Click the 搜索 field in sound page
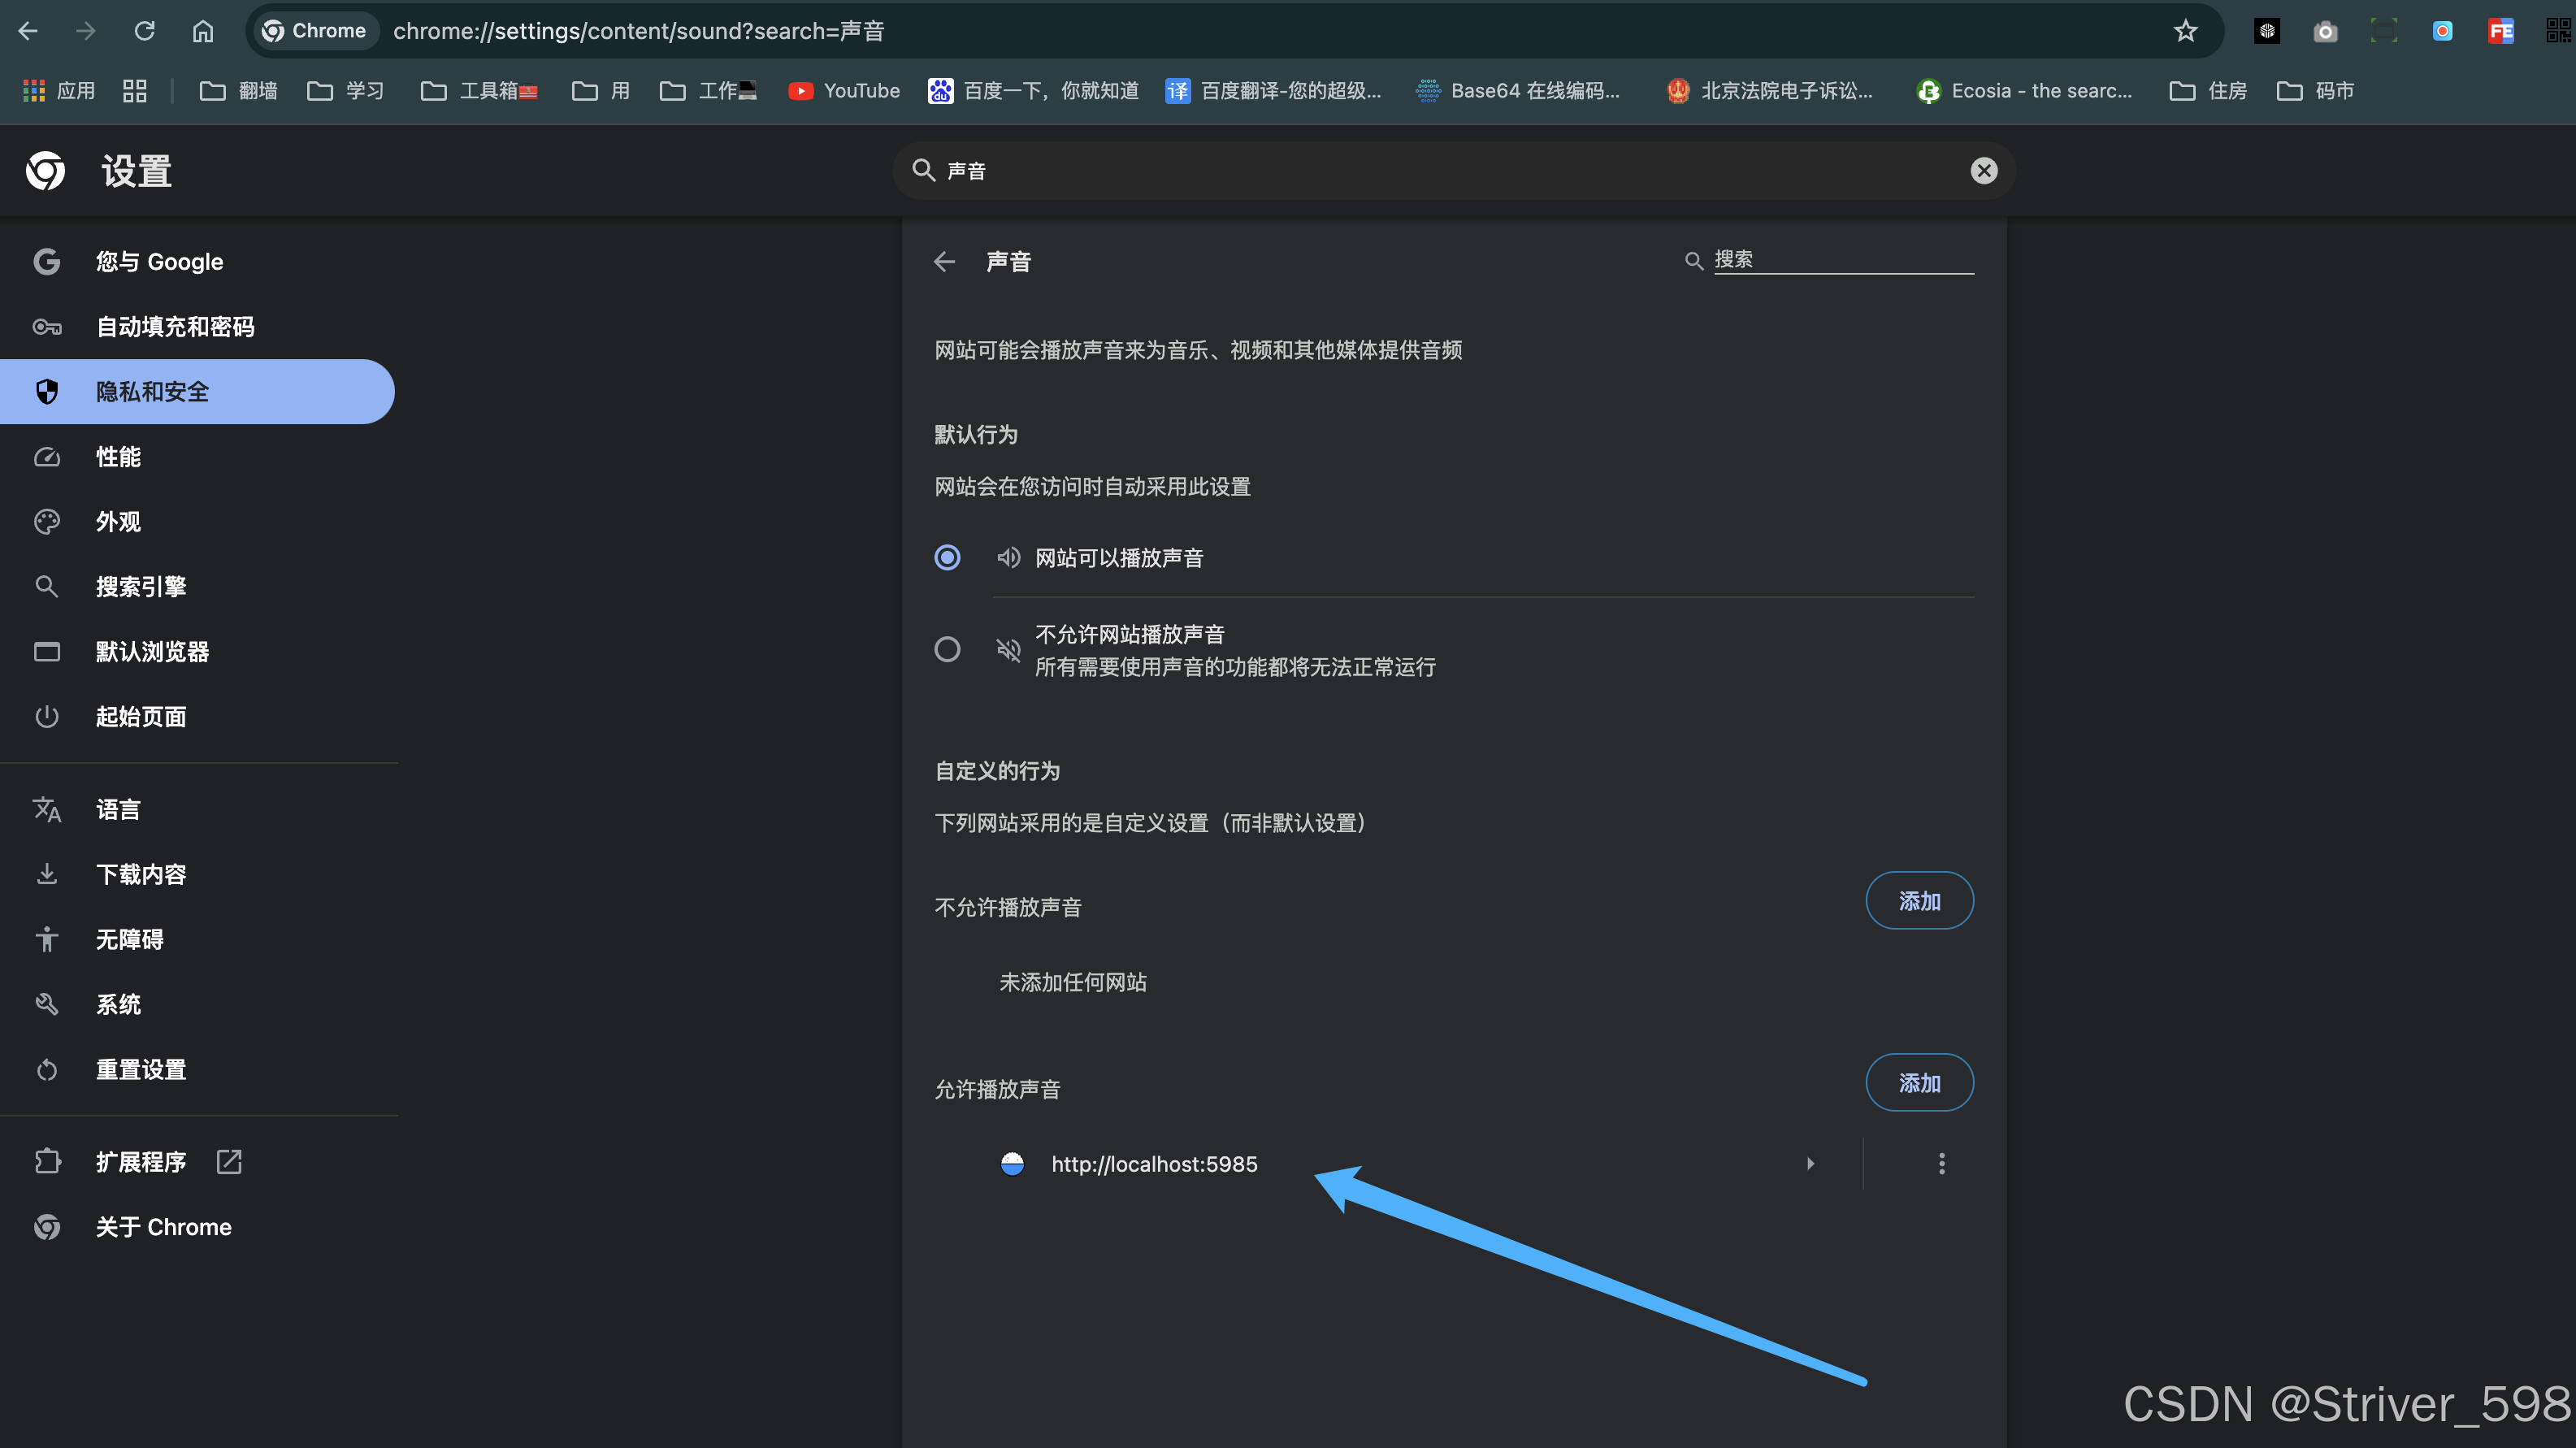Viewport: 2576px width, 1448px height. (x=1842, y=260)
